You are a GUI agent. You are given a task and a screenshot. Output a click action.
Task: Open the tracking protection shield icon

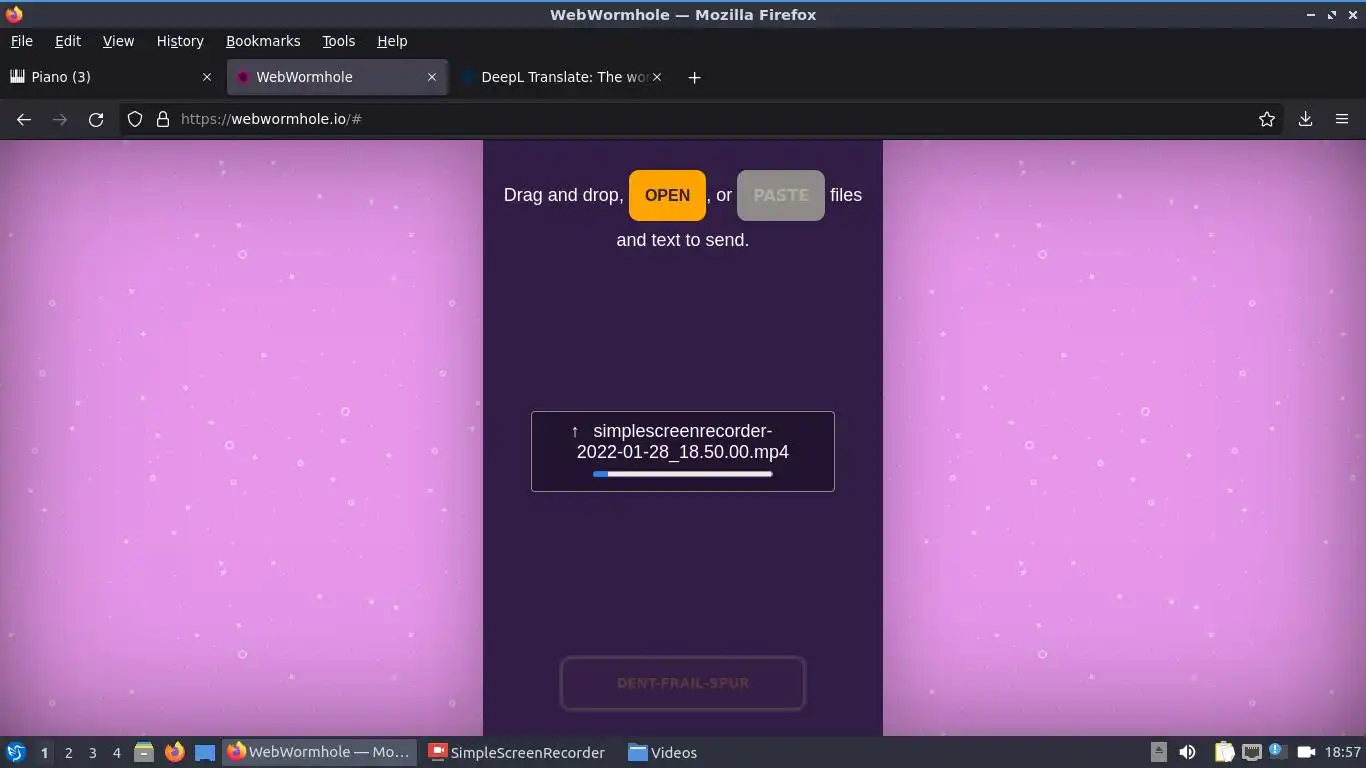(x=135, y=119)
